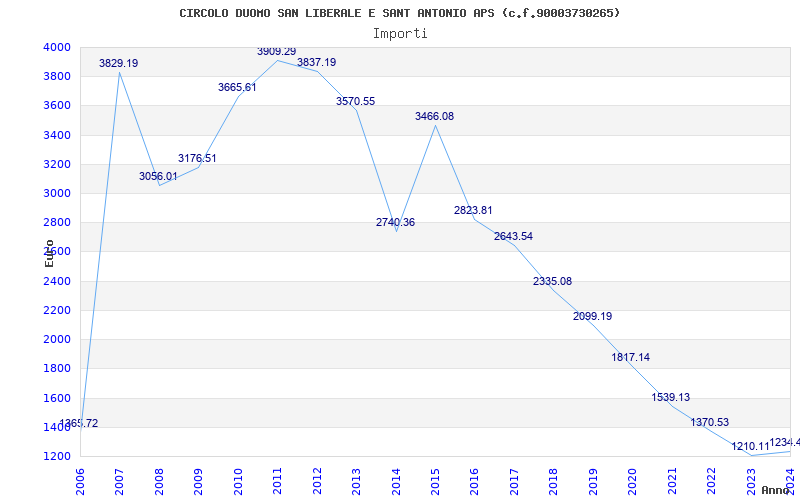Click the 3000 y-axis tick
Image resolution: width=800 pixels, height=500 pixels.
[x=58, y=193]
